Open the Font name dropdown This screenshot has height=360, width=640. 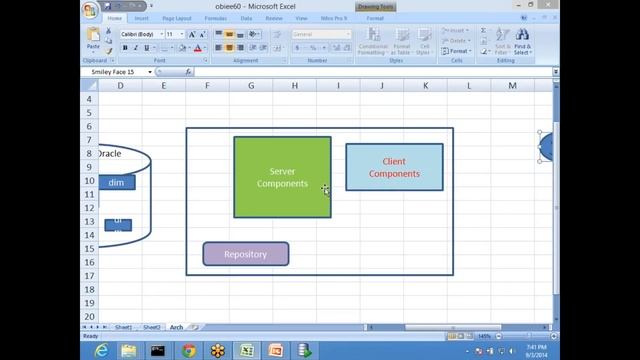[x=162, y=34]
